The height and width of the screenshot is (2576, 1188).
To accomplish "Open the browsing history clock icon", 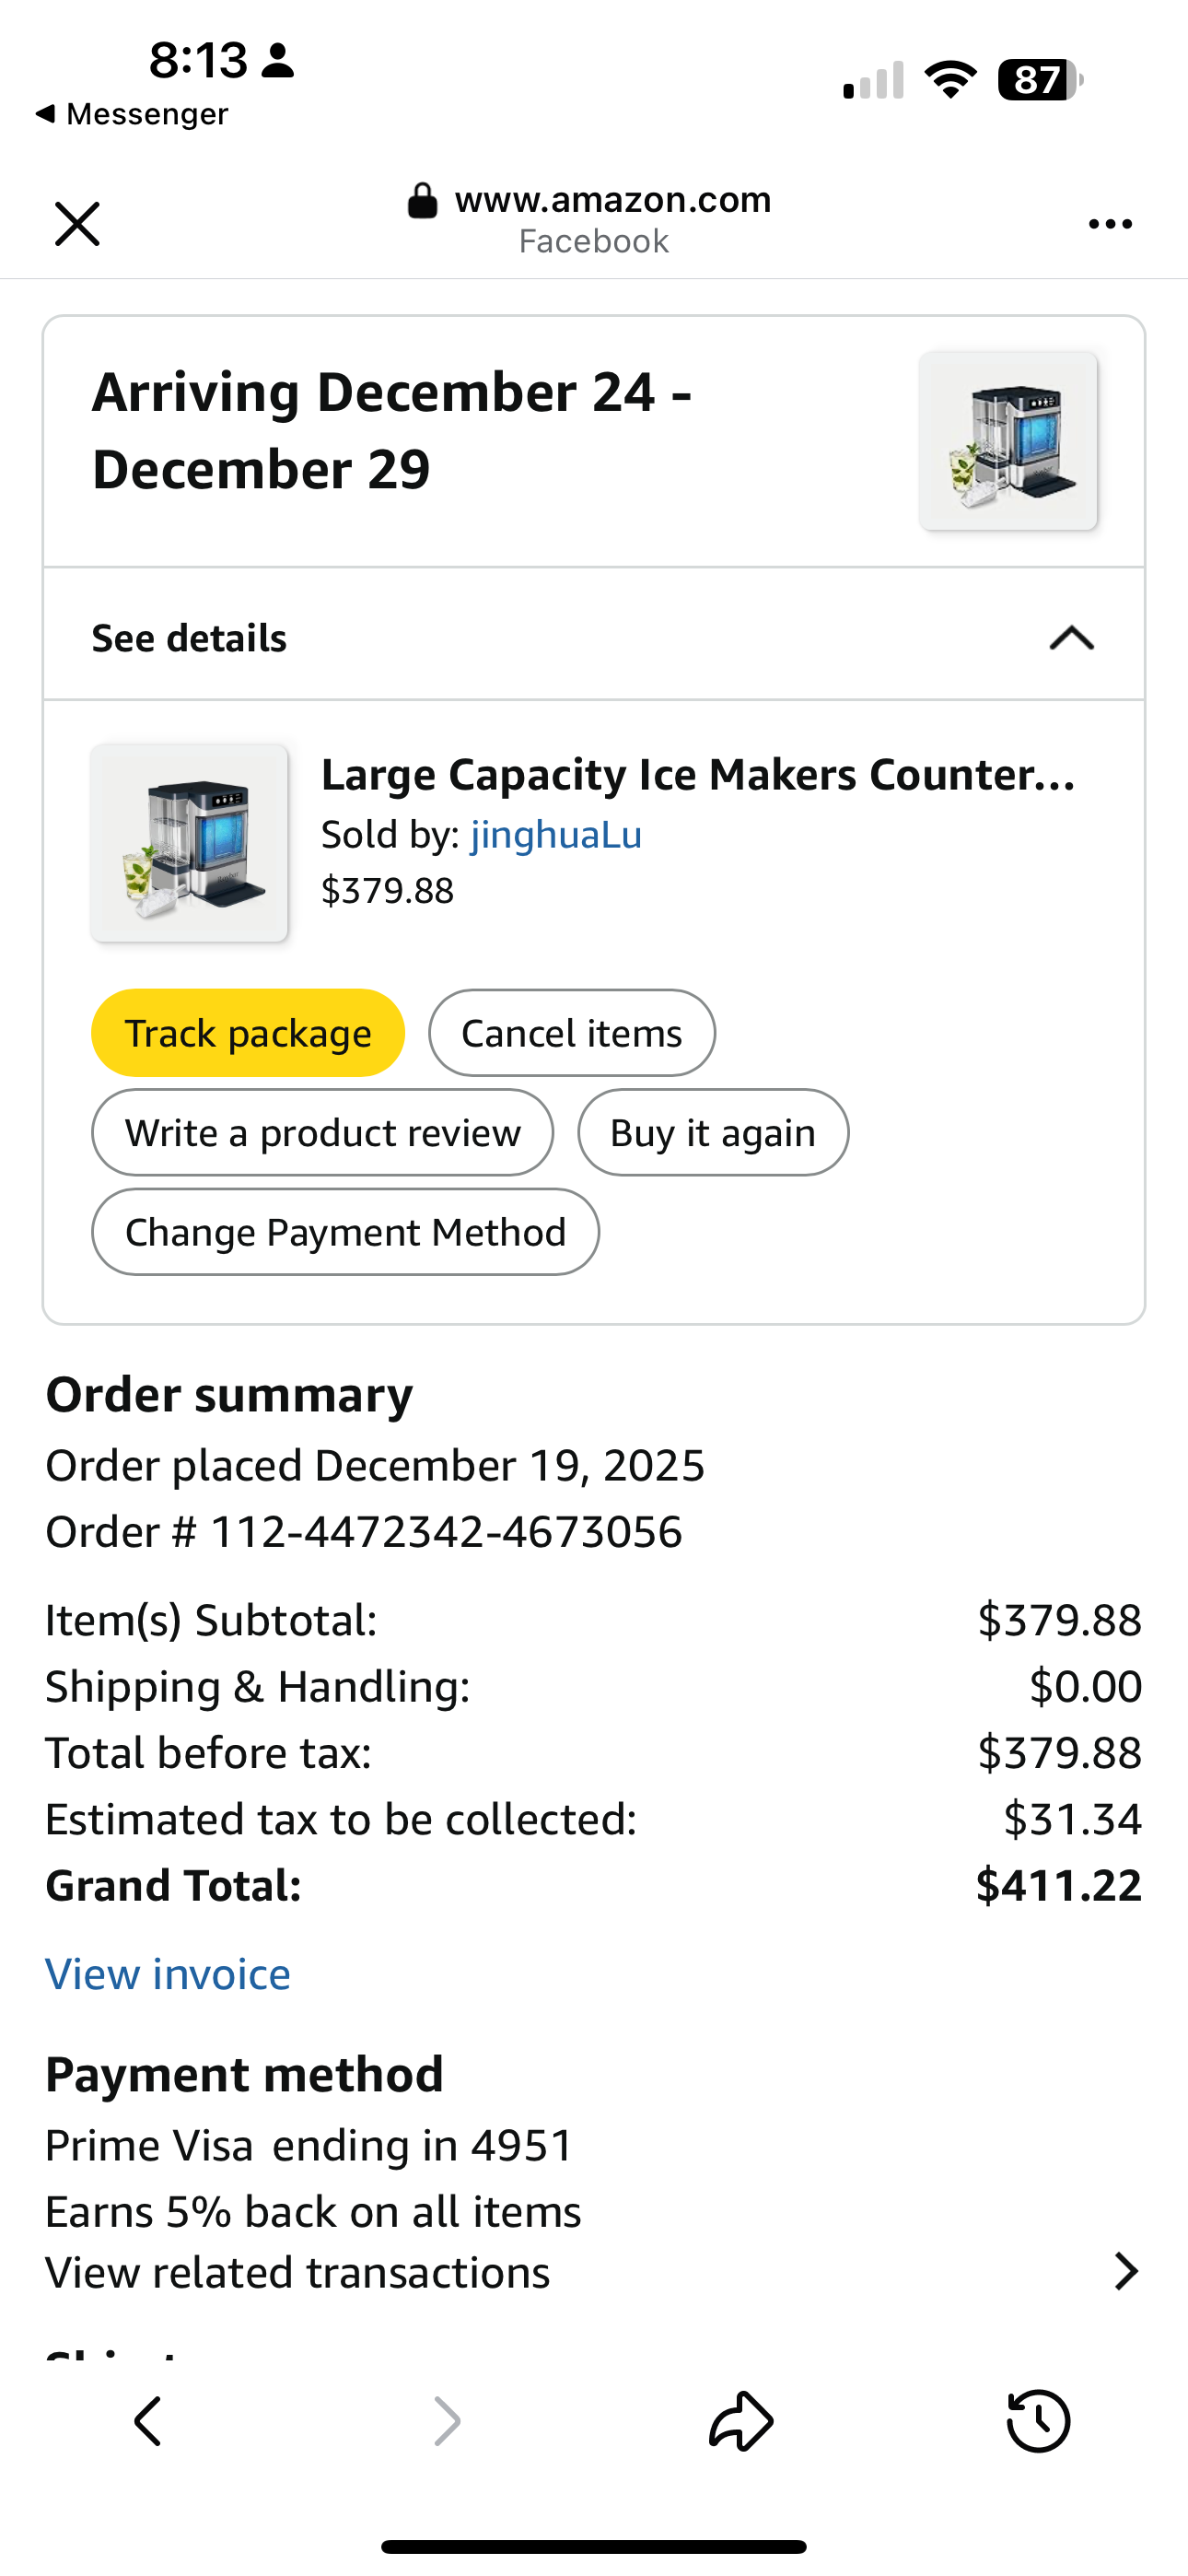I will 1038,2421.
